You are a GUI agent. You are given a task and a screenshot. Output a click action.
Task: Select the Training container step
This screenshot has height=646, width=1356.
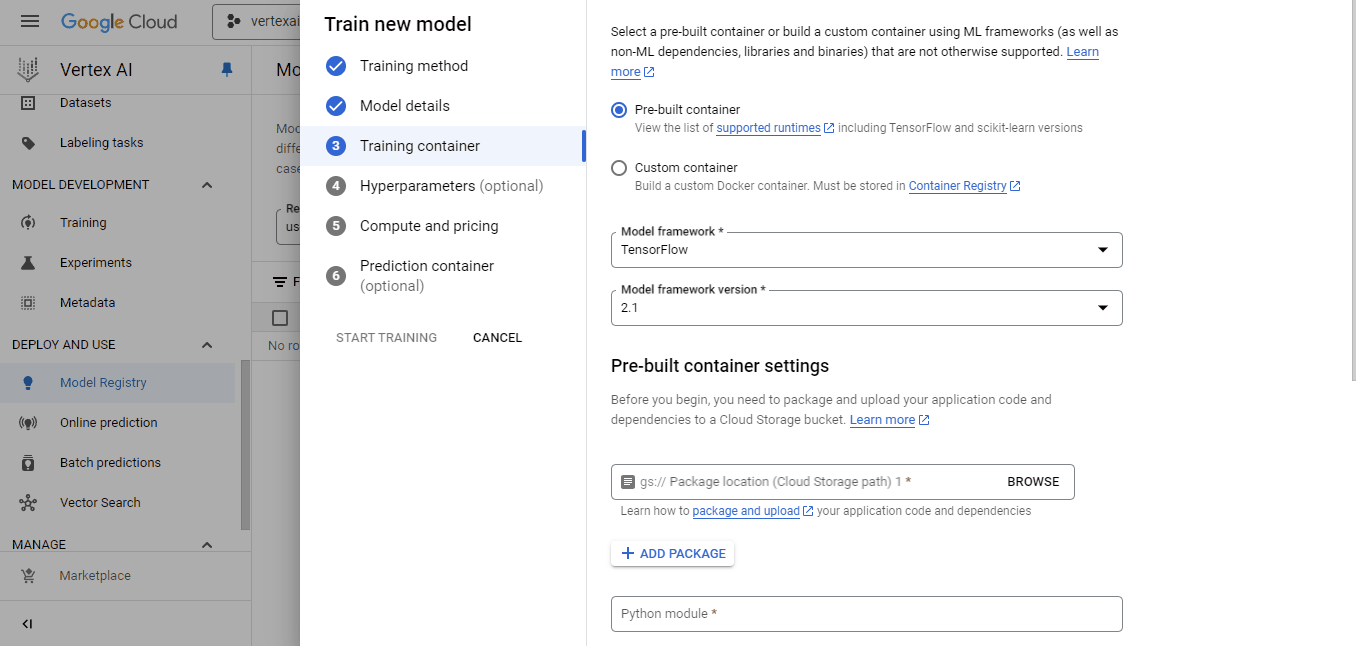coord(443,146)
